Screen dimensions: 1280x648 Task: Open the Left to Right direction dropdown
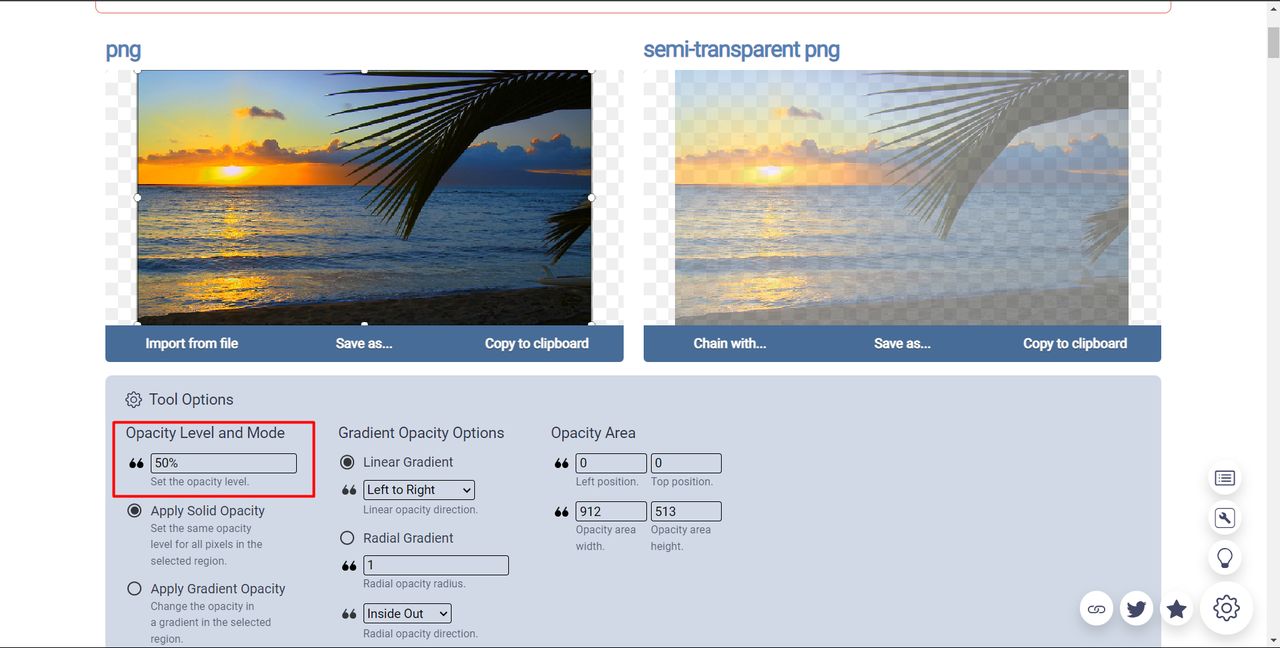click(419, 490)
